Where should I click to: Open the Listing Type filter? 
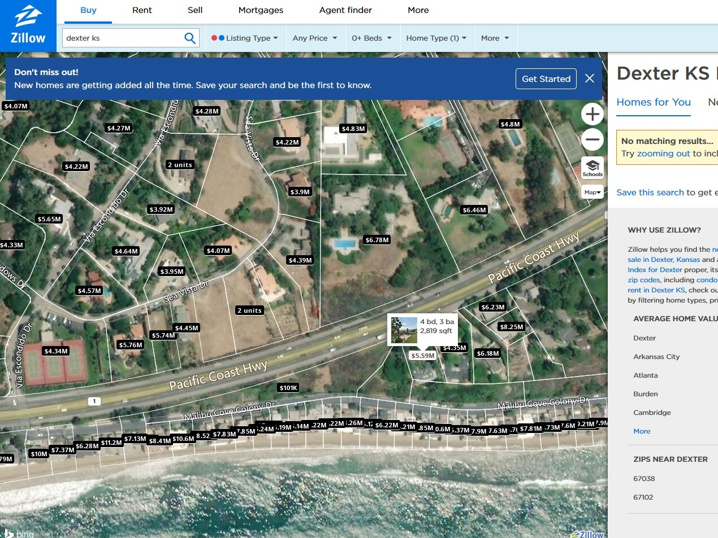245,38
